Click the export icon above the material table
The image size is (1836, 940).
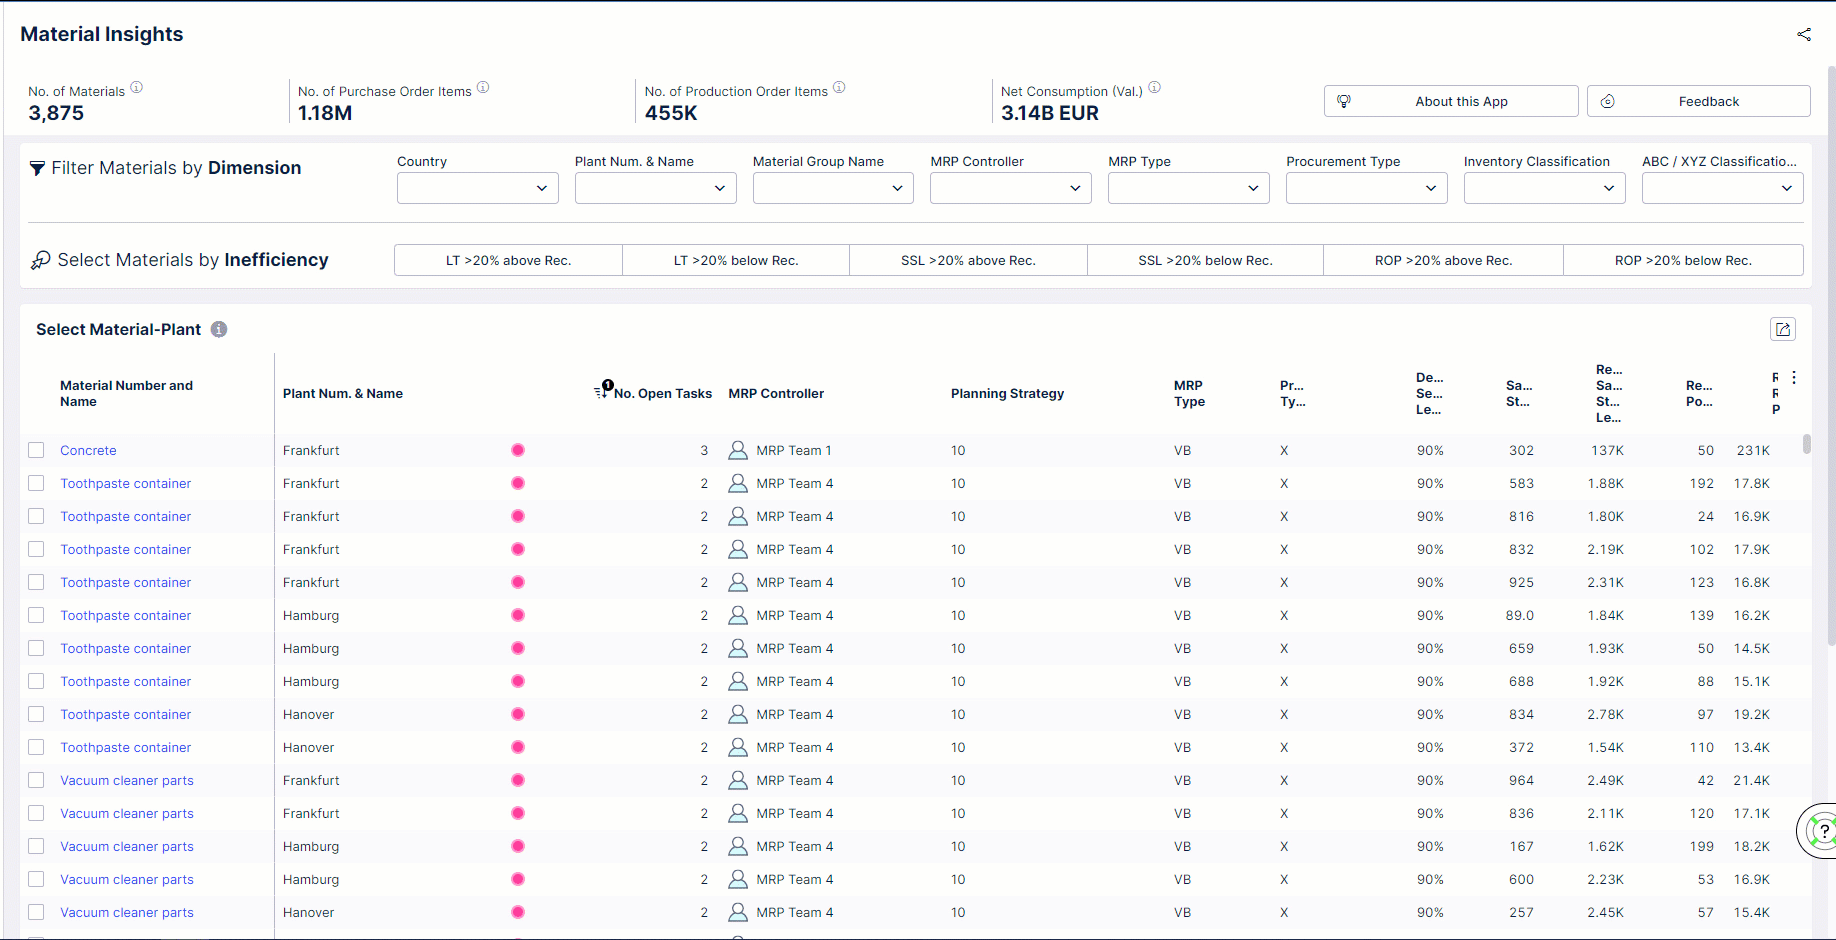[1783, 329]
